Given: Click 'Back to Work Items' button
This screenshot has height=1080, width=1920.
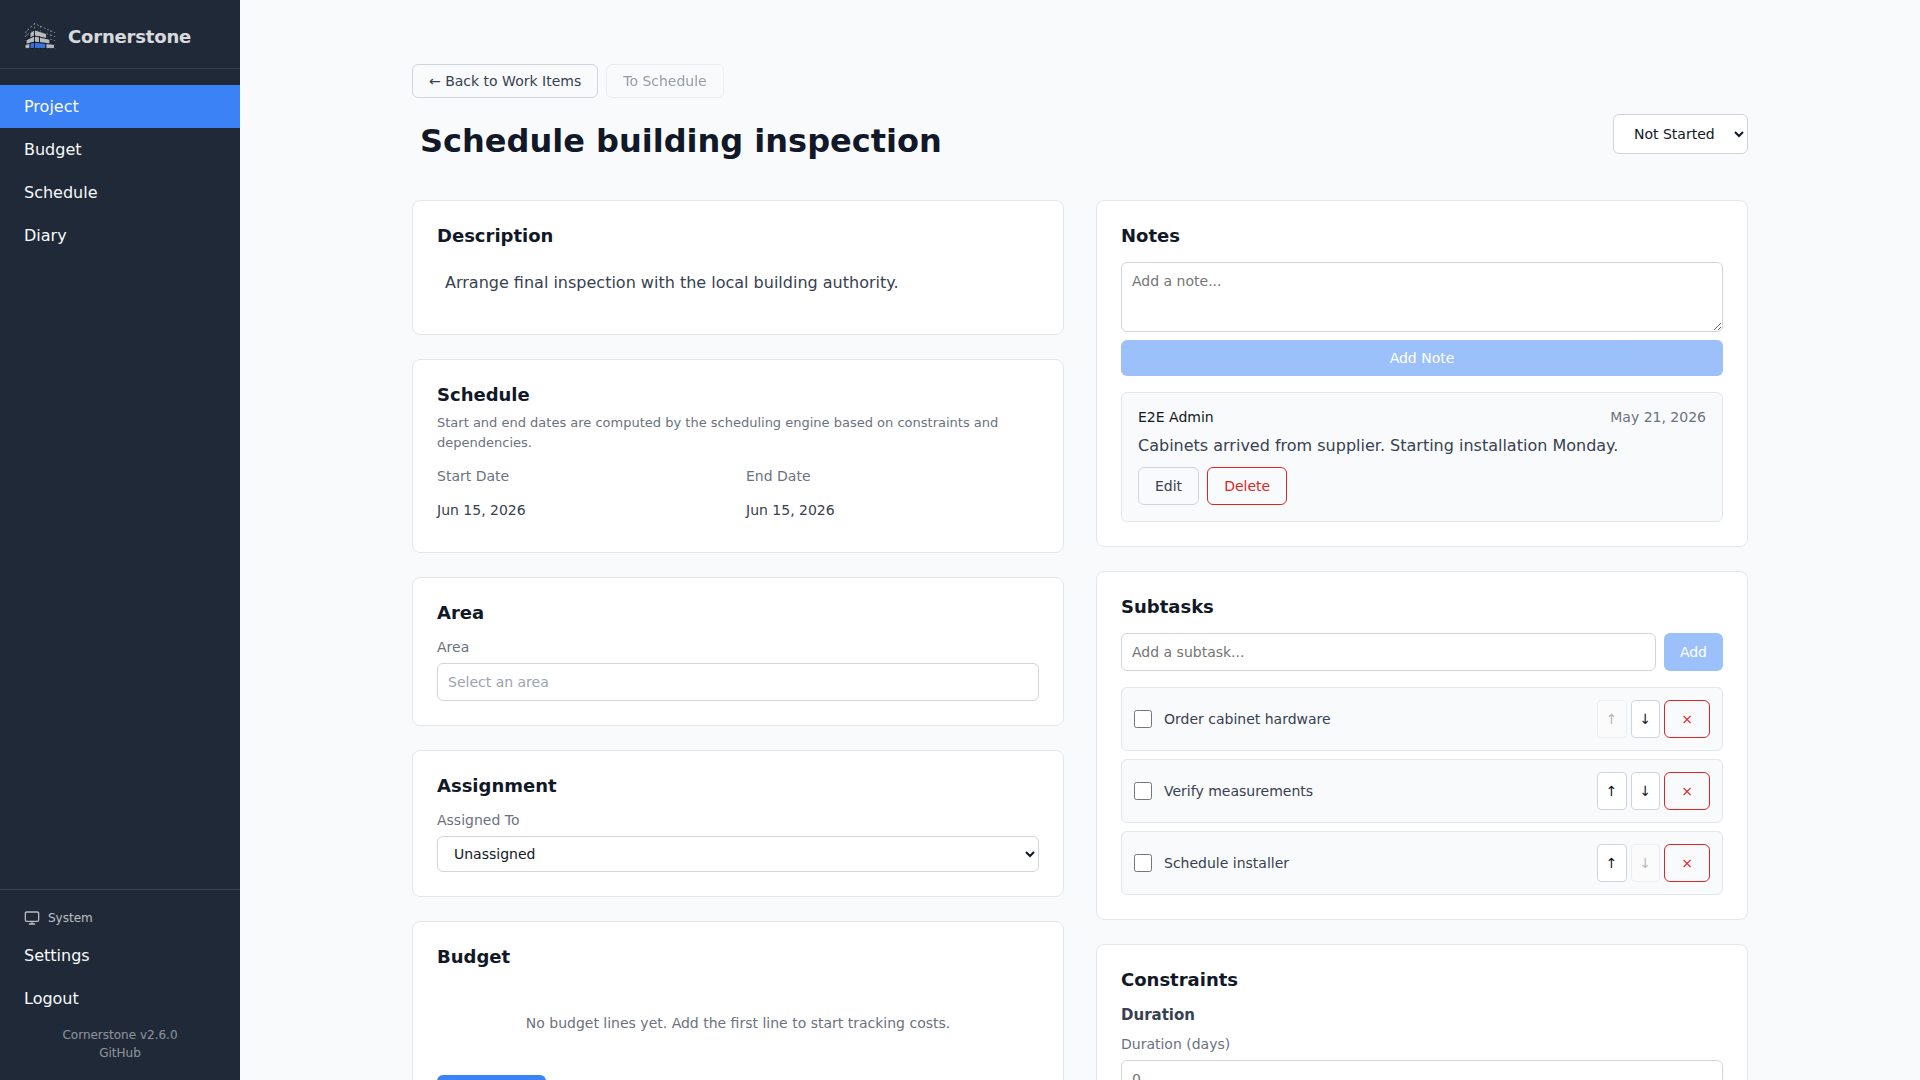Looking at the screenshot, I should pyautogui.click(x=505, y=81).
